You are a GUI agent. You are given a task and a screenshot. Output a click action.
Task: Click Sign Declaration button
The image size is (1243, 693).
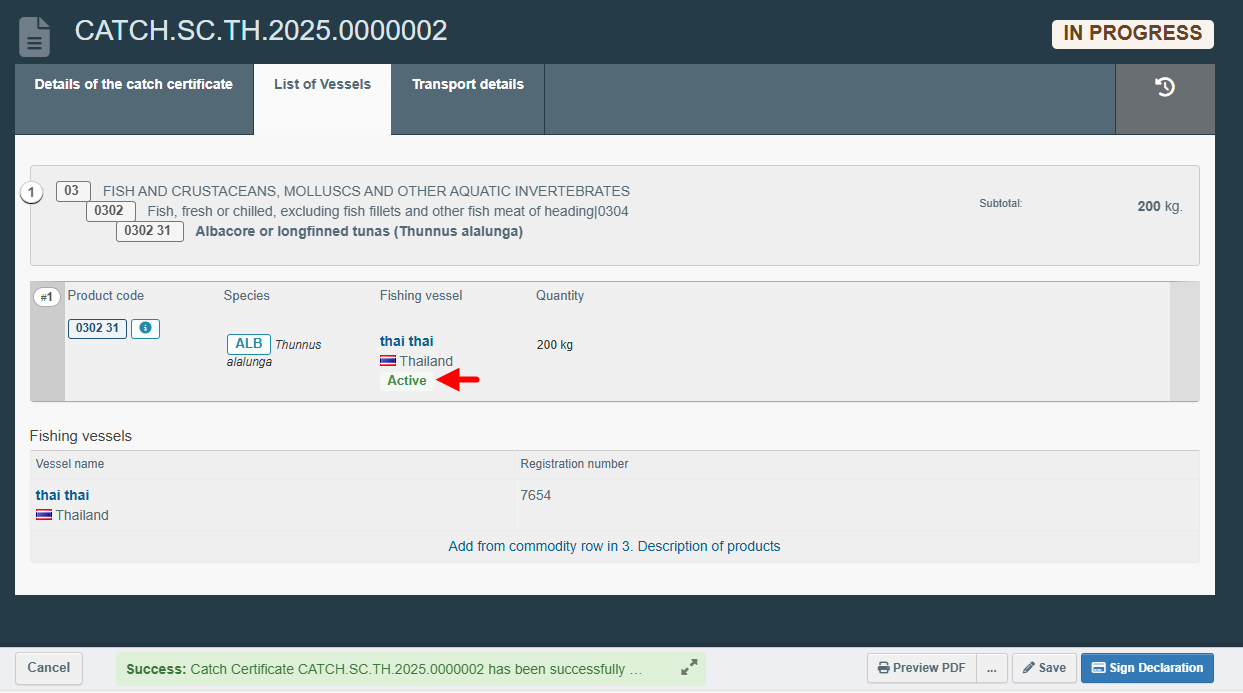coord(1146,668)
